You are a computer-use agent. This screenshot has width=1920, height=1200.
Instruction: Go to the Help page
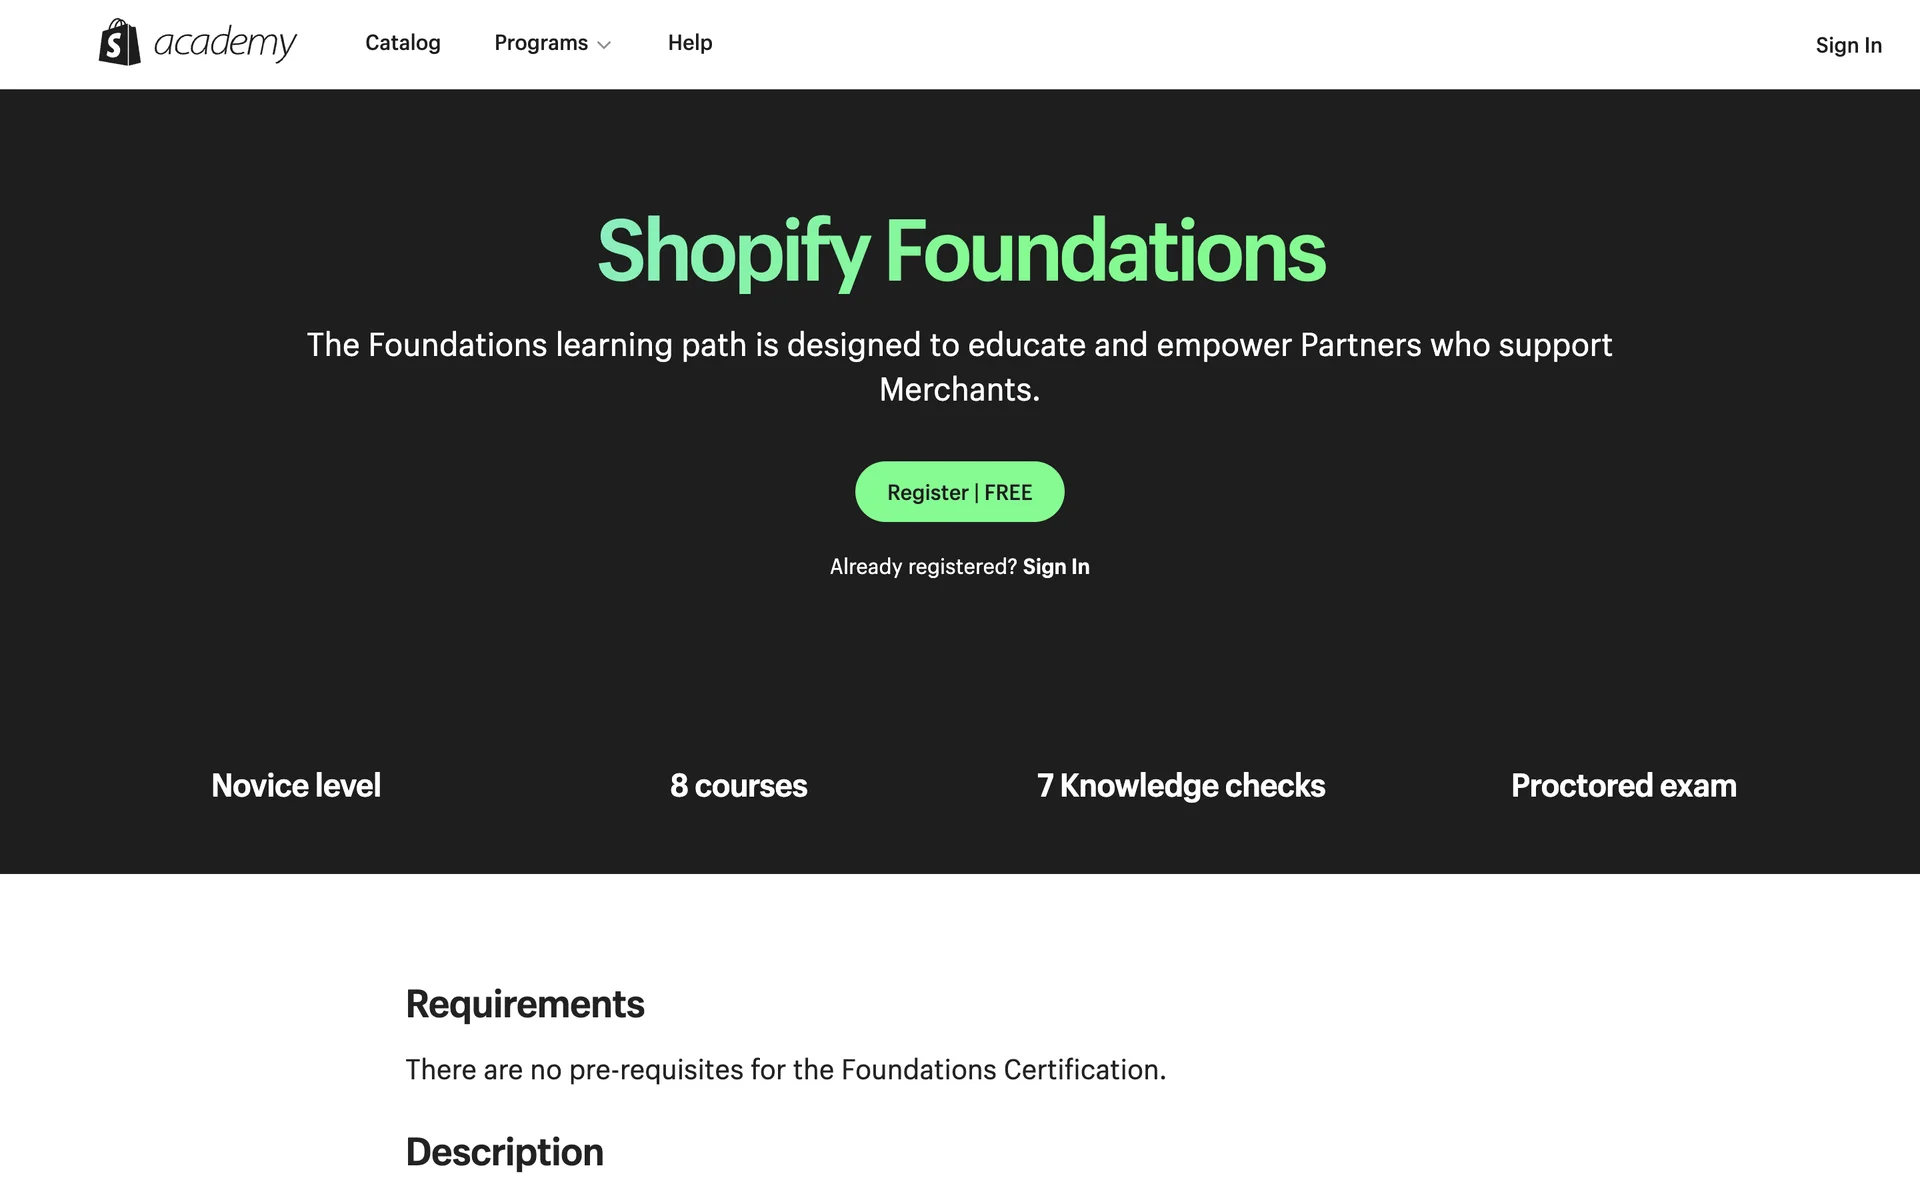click(x=690, y=43)
